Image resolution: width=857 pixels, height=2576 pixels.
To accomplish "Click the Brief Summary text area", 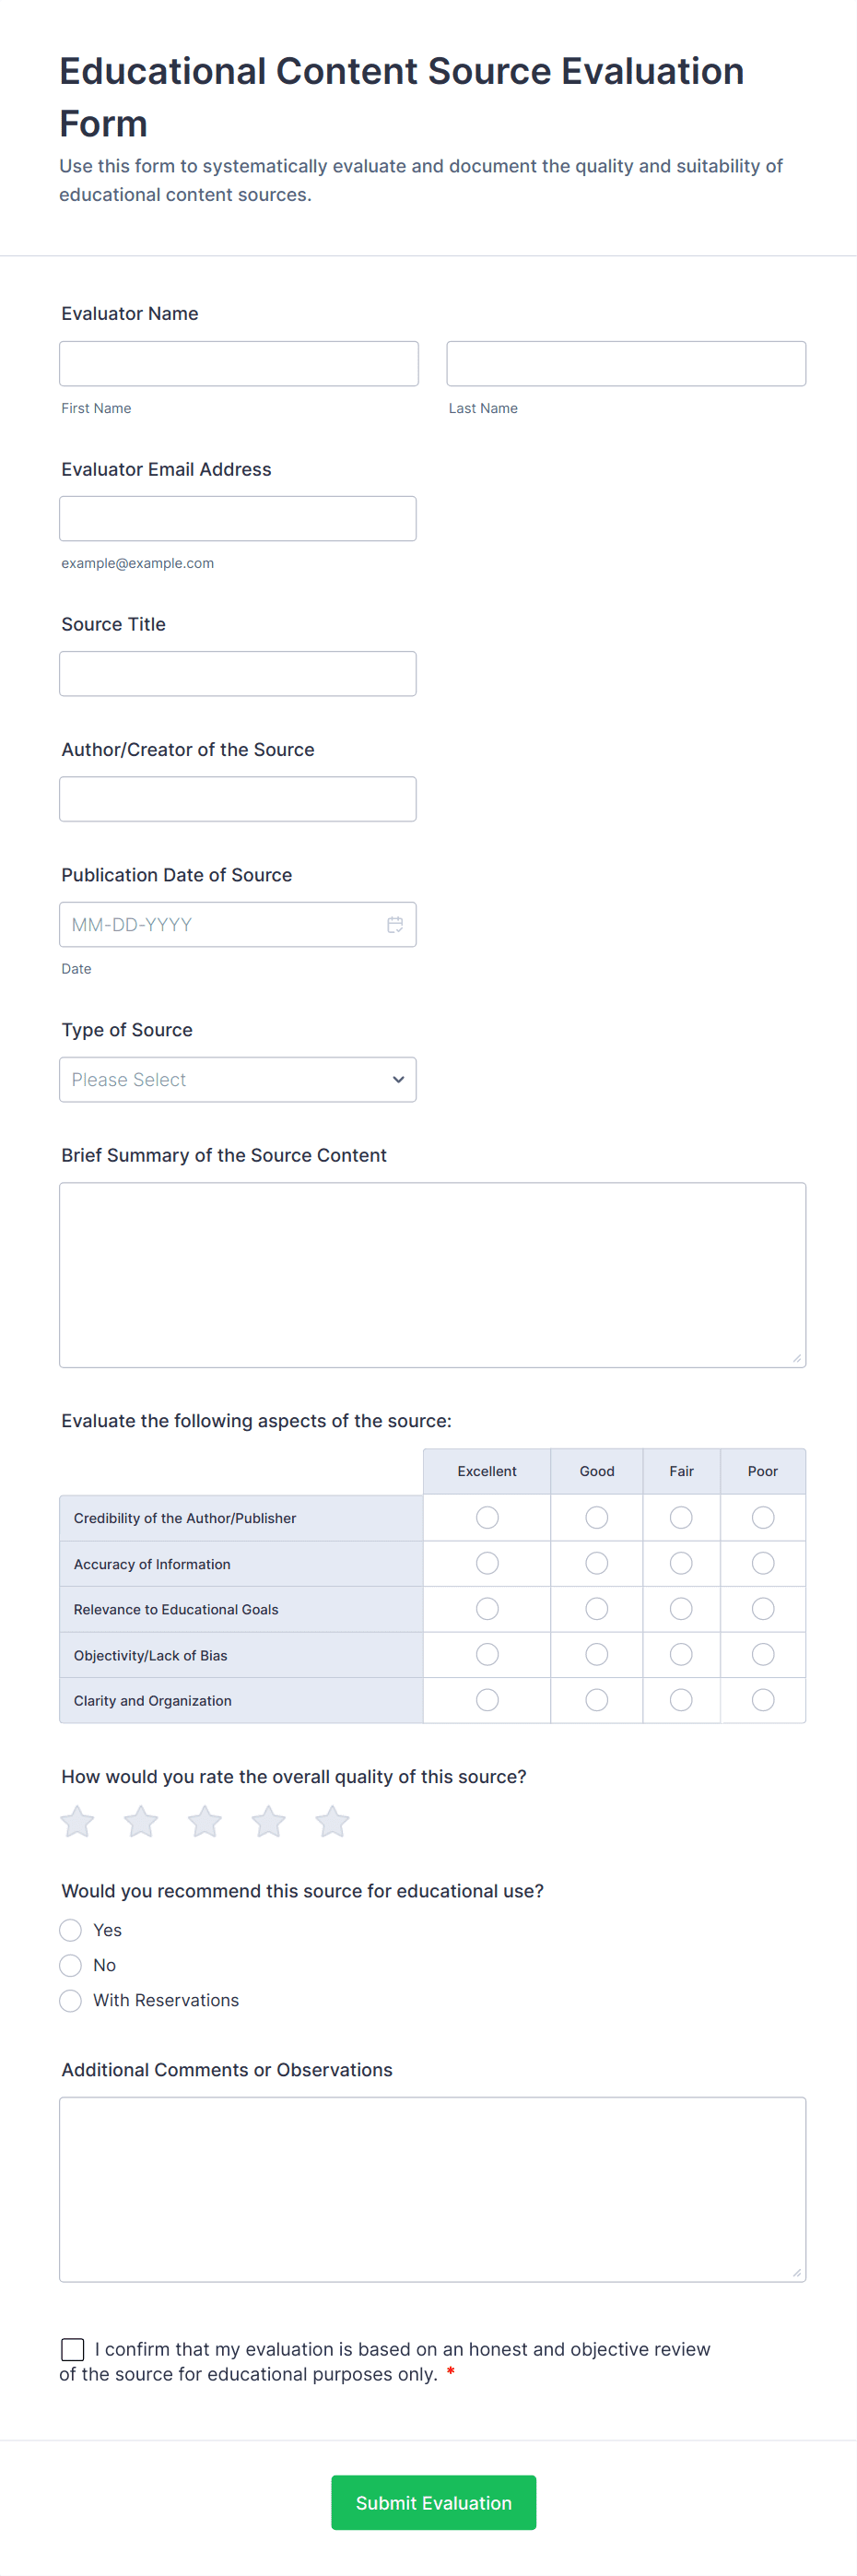I will 432,1275.
